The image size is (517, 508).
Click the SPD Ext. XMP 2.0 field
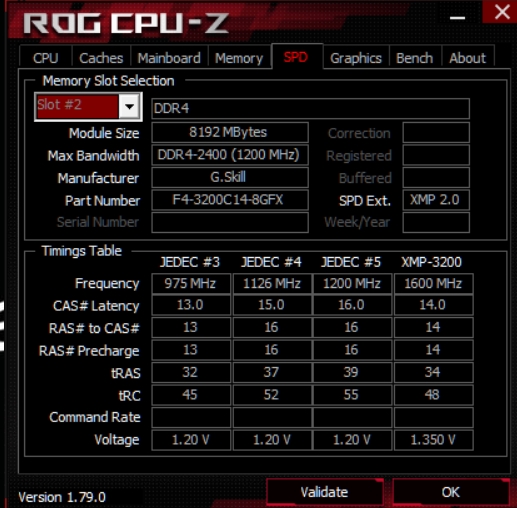436,200
